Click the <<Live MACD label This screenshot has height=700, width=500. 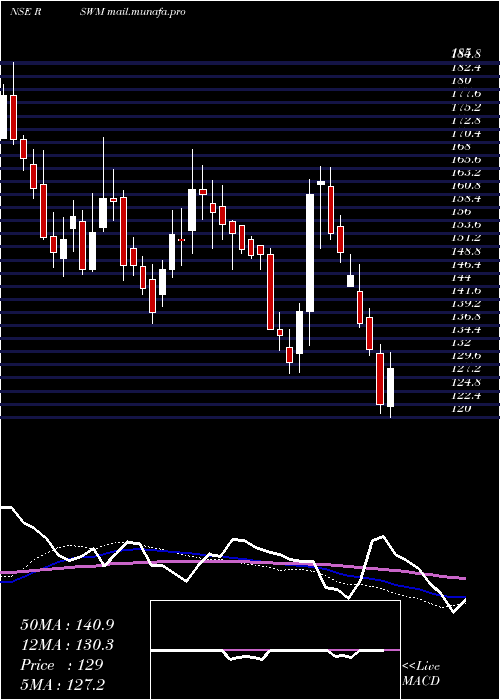coord(421,674)
